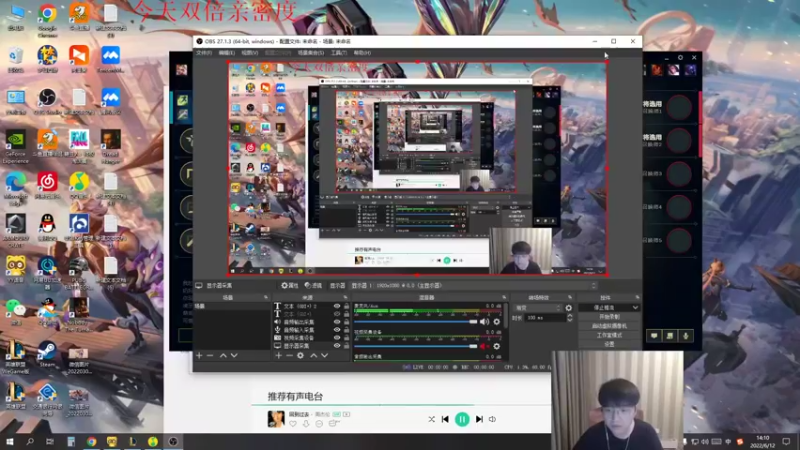
Task: Open the Scene Collection menu in OBS
Action: coord(310,53)
